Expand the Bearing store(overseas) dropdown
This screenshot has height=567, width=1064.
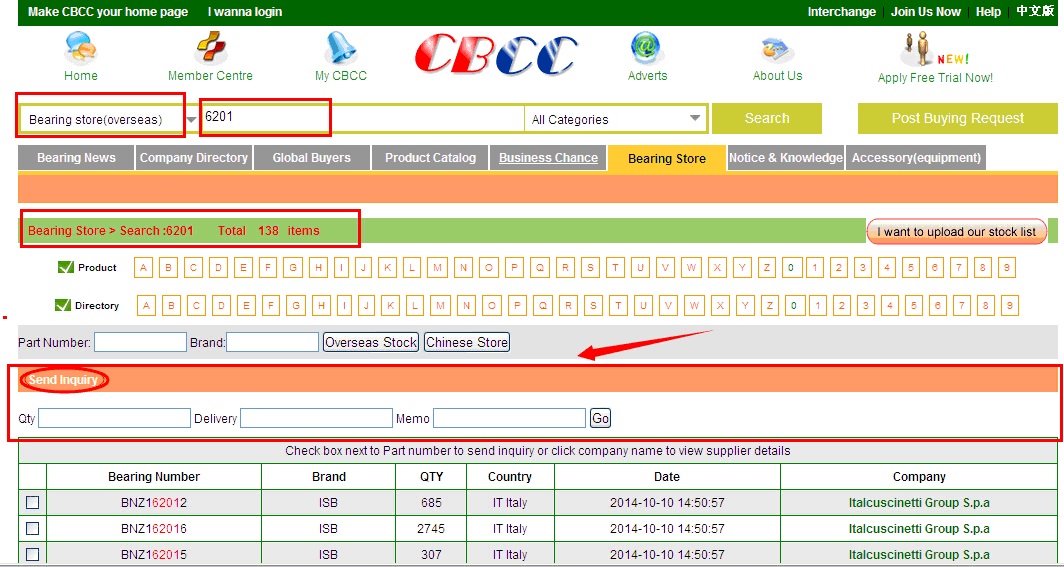(x=191, y=119)
